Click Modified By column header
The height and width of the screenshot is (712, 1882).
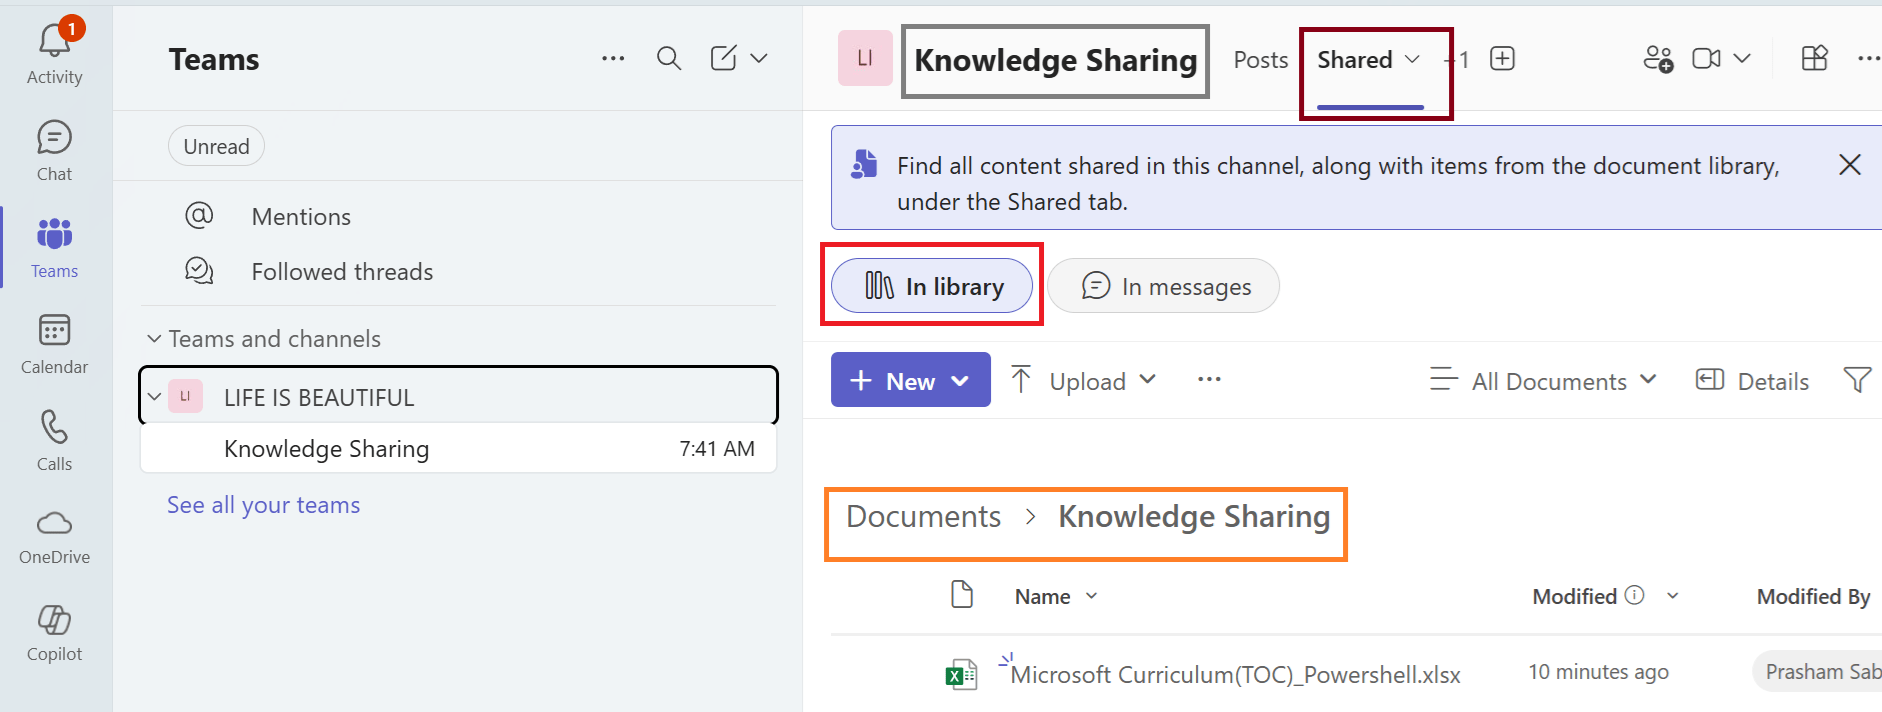[1813, 597]
